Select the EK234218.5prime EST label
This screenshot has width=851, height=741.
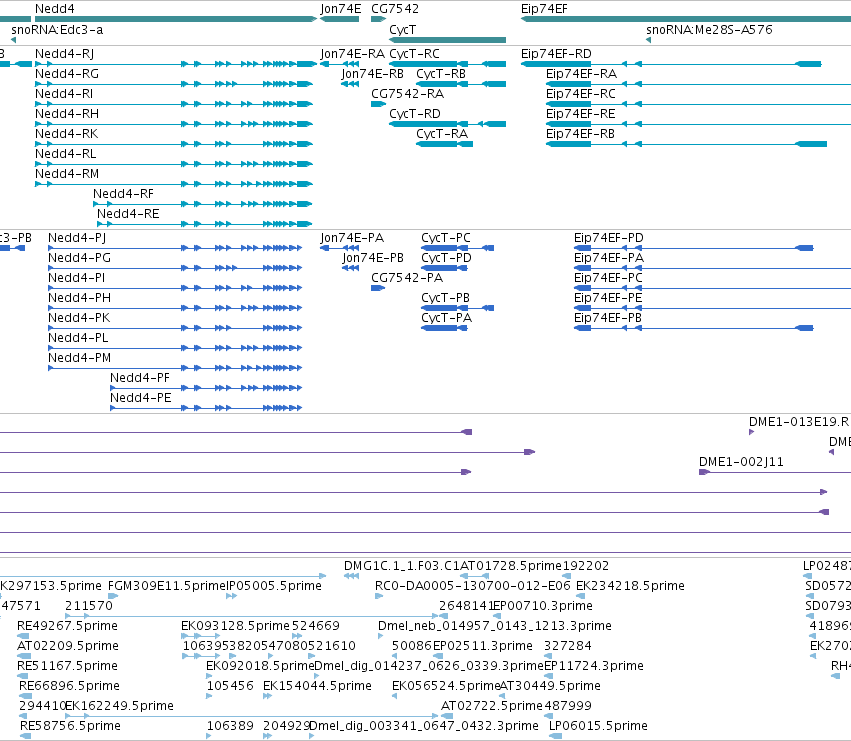coord(630,586)
